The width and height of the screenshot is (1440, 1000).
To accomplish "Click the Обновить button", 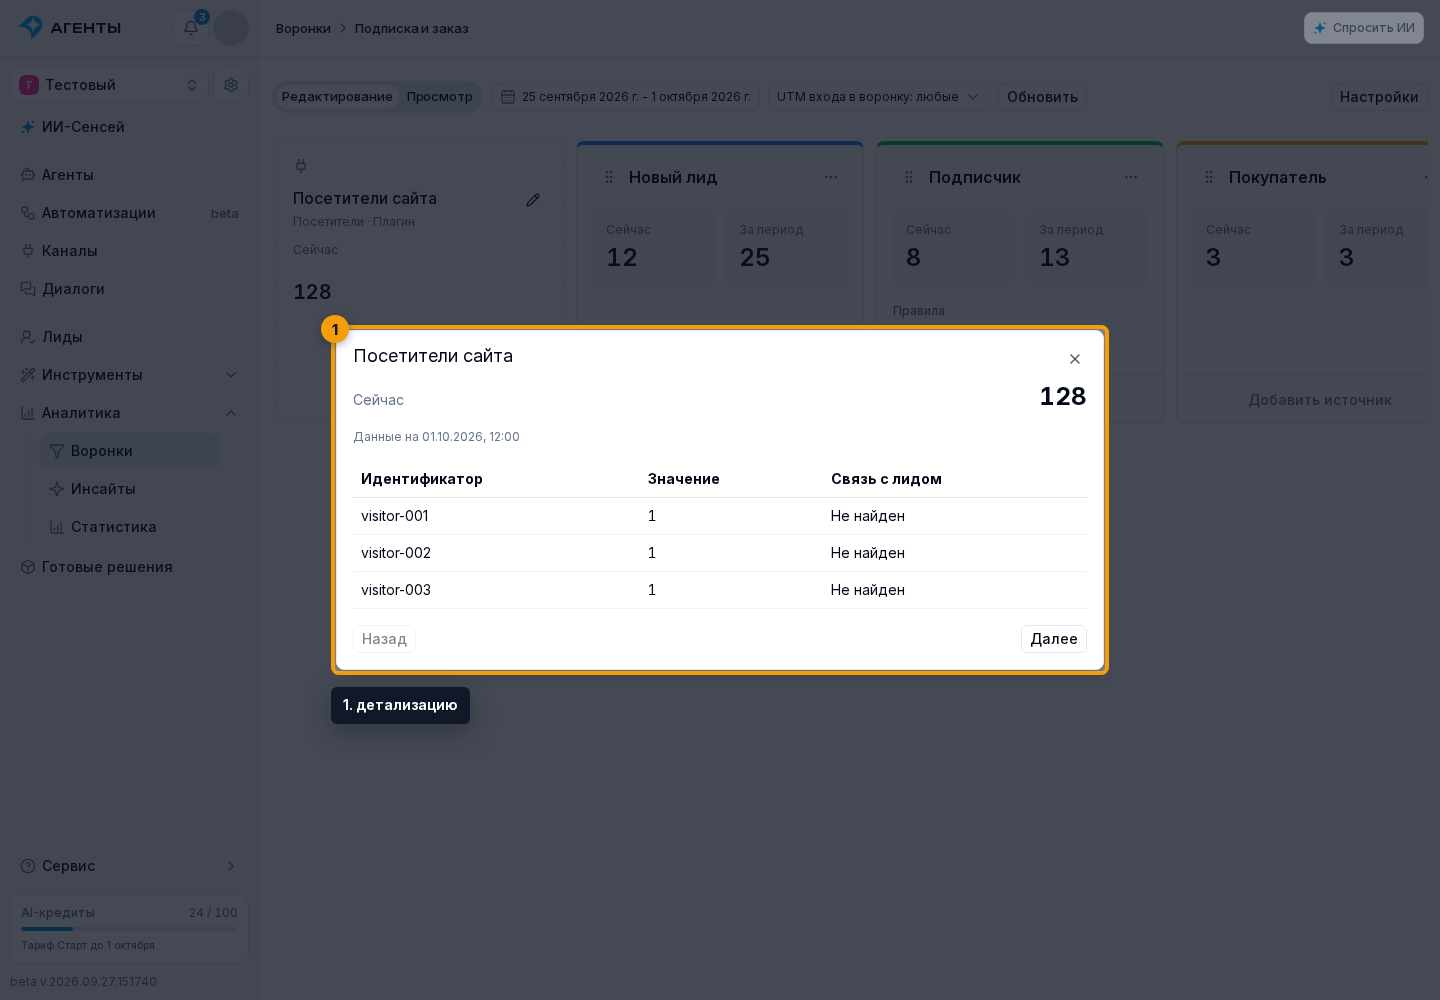I will pyautogui.click(x=1042, y=97).
